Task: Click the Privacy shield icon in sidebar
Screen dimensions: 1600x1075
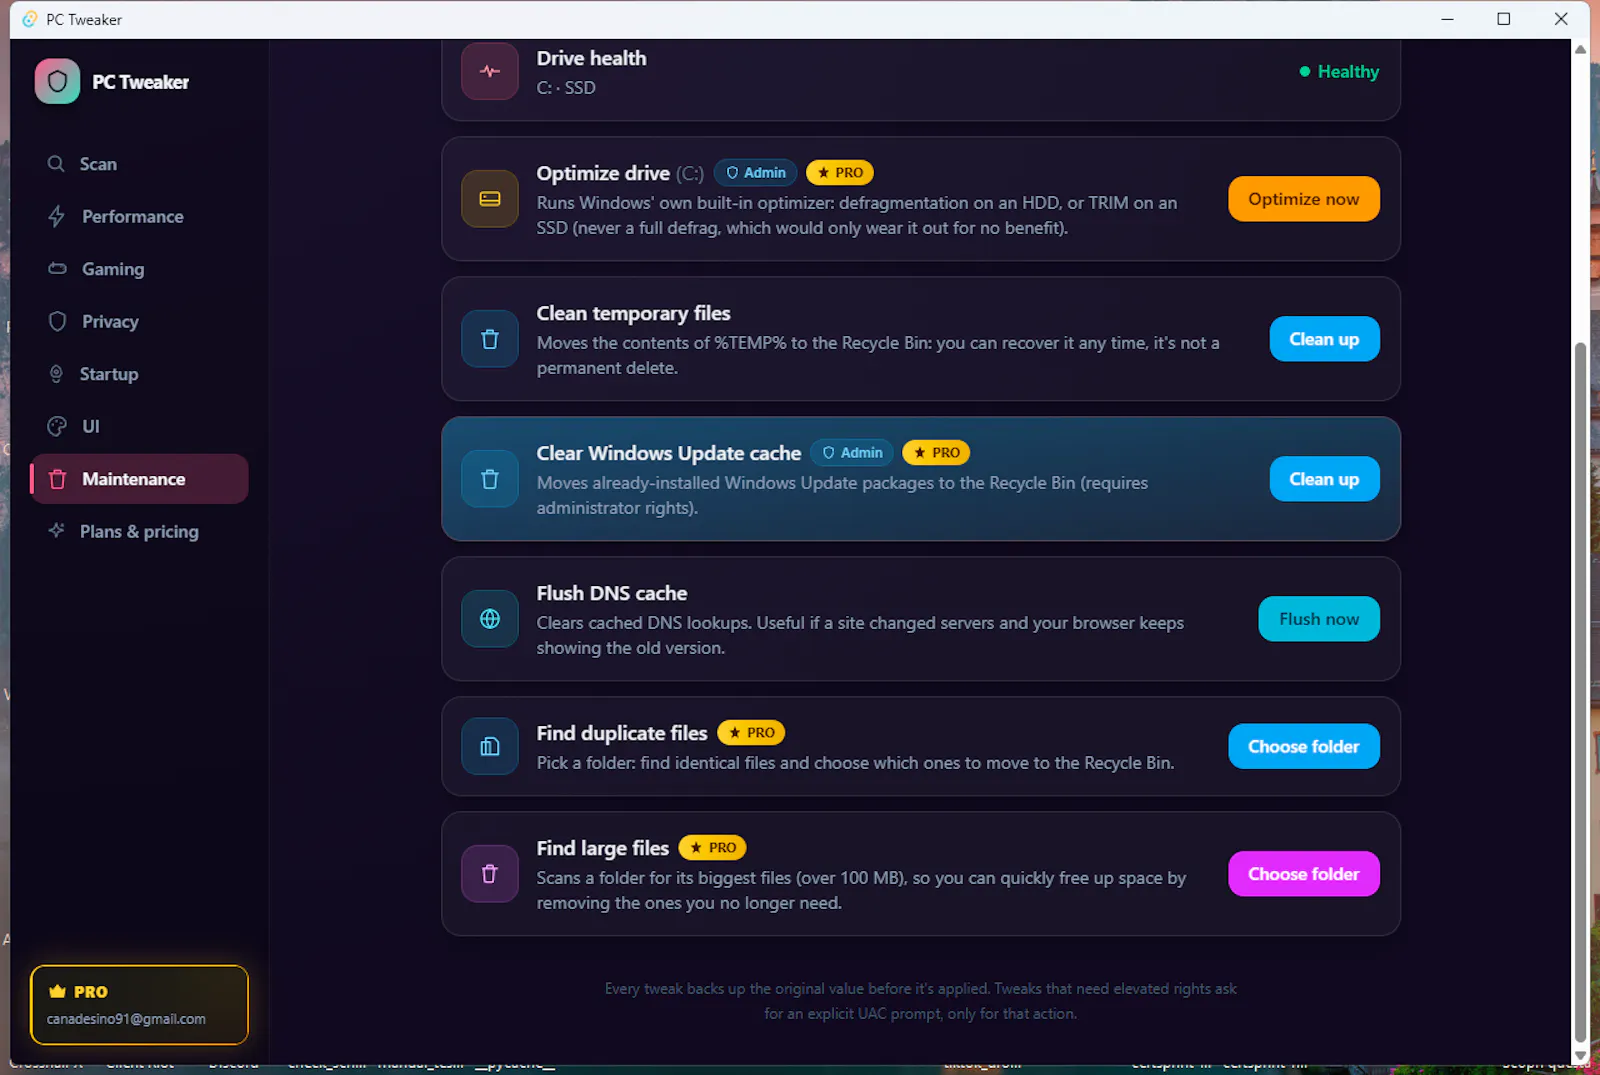Action: [57, 321]
